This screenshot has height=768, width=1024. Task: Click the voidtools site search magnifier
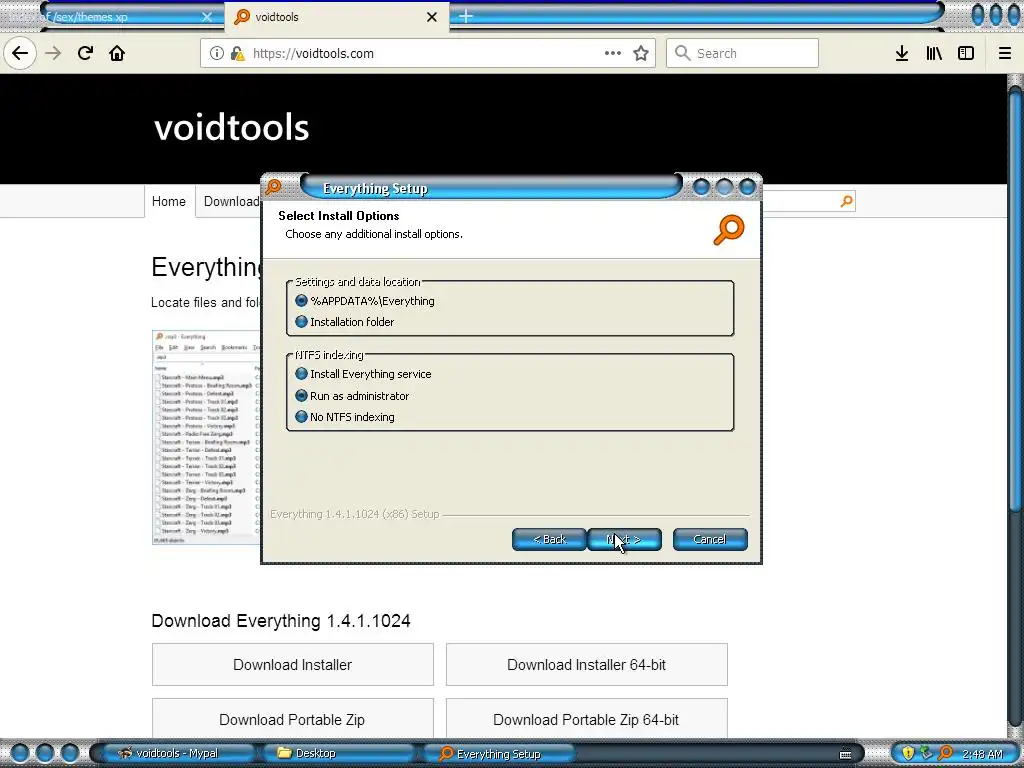(847, 201)
